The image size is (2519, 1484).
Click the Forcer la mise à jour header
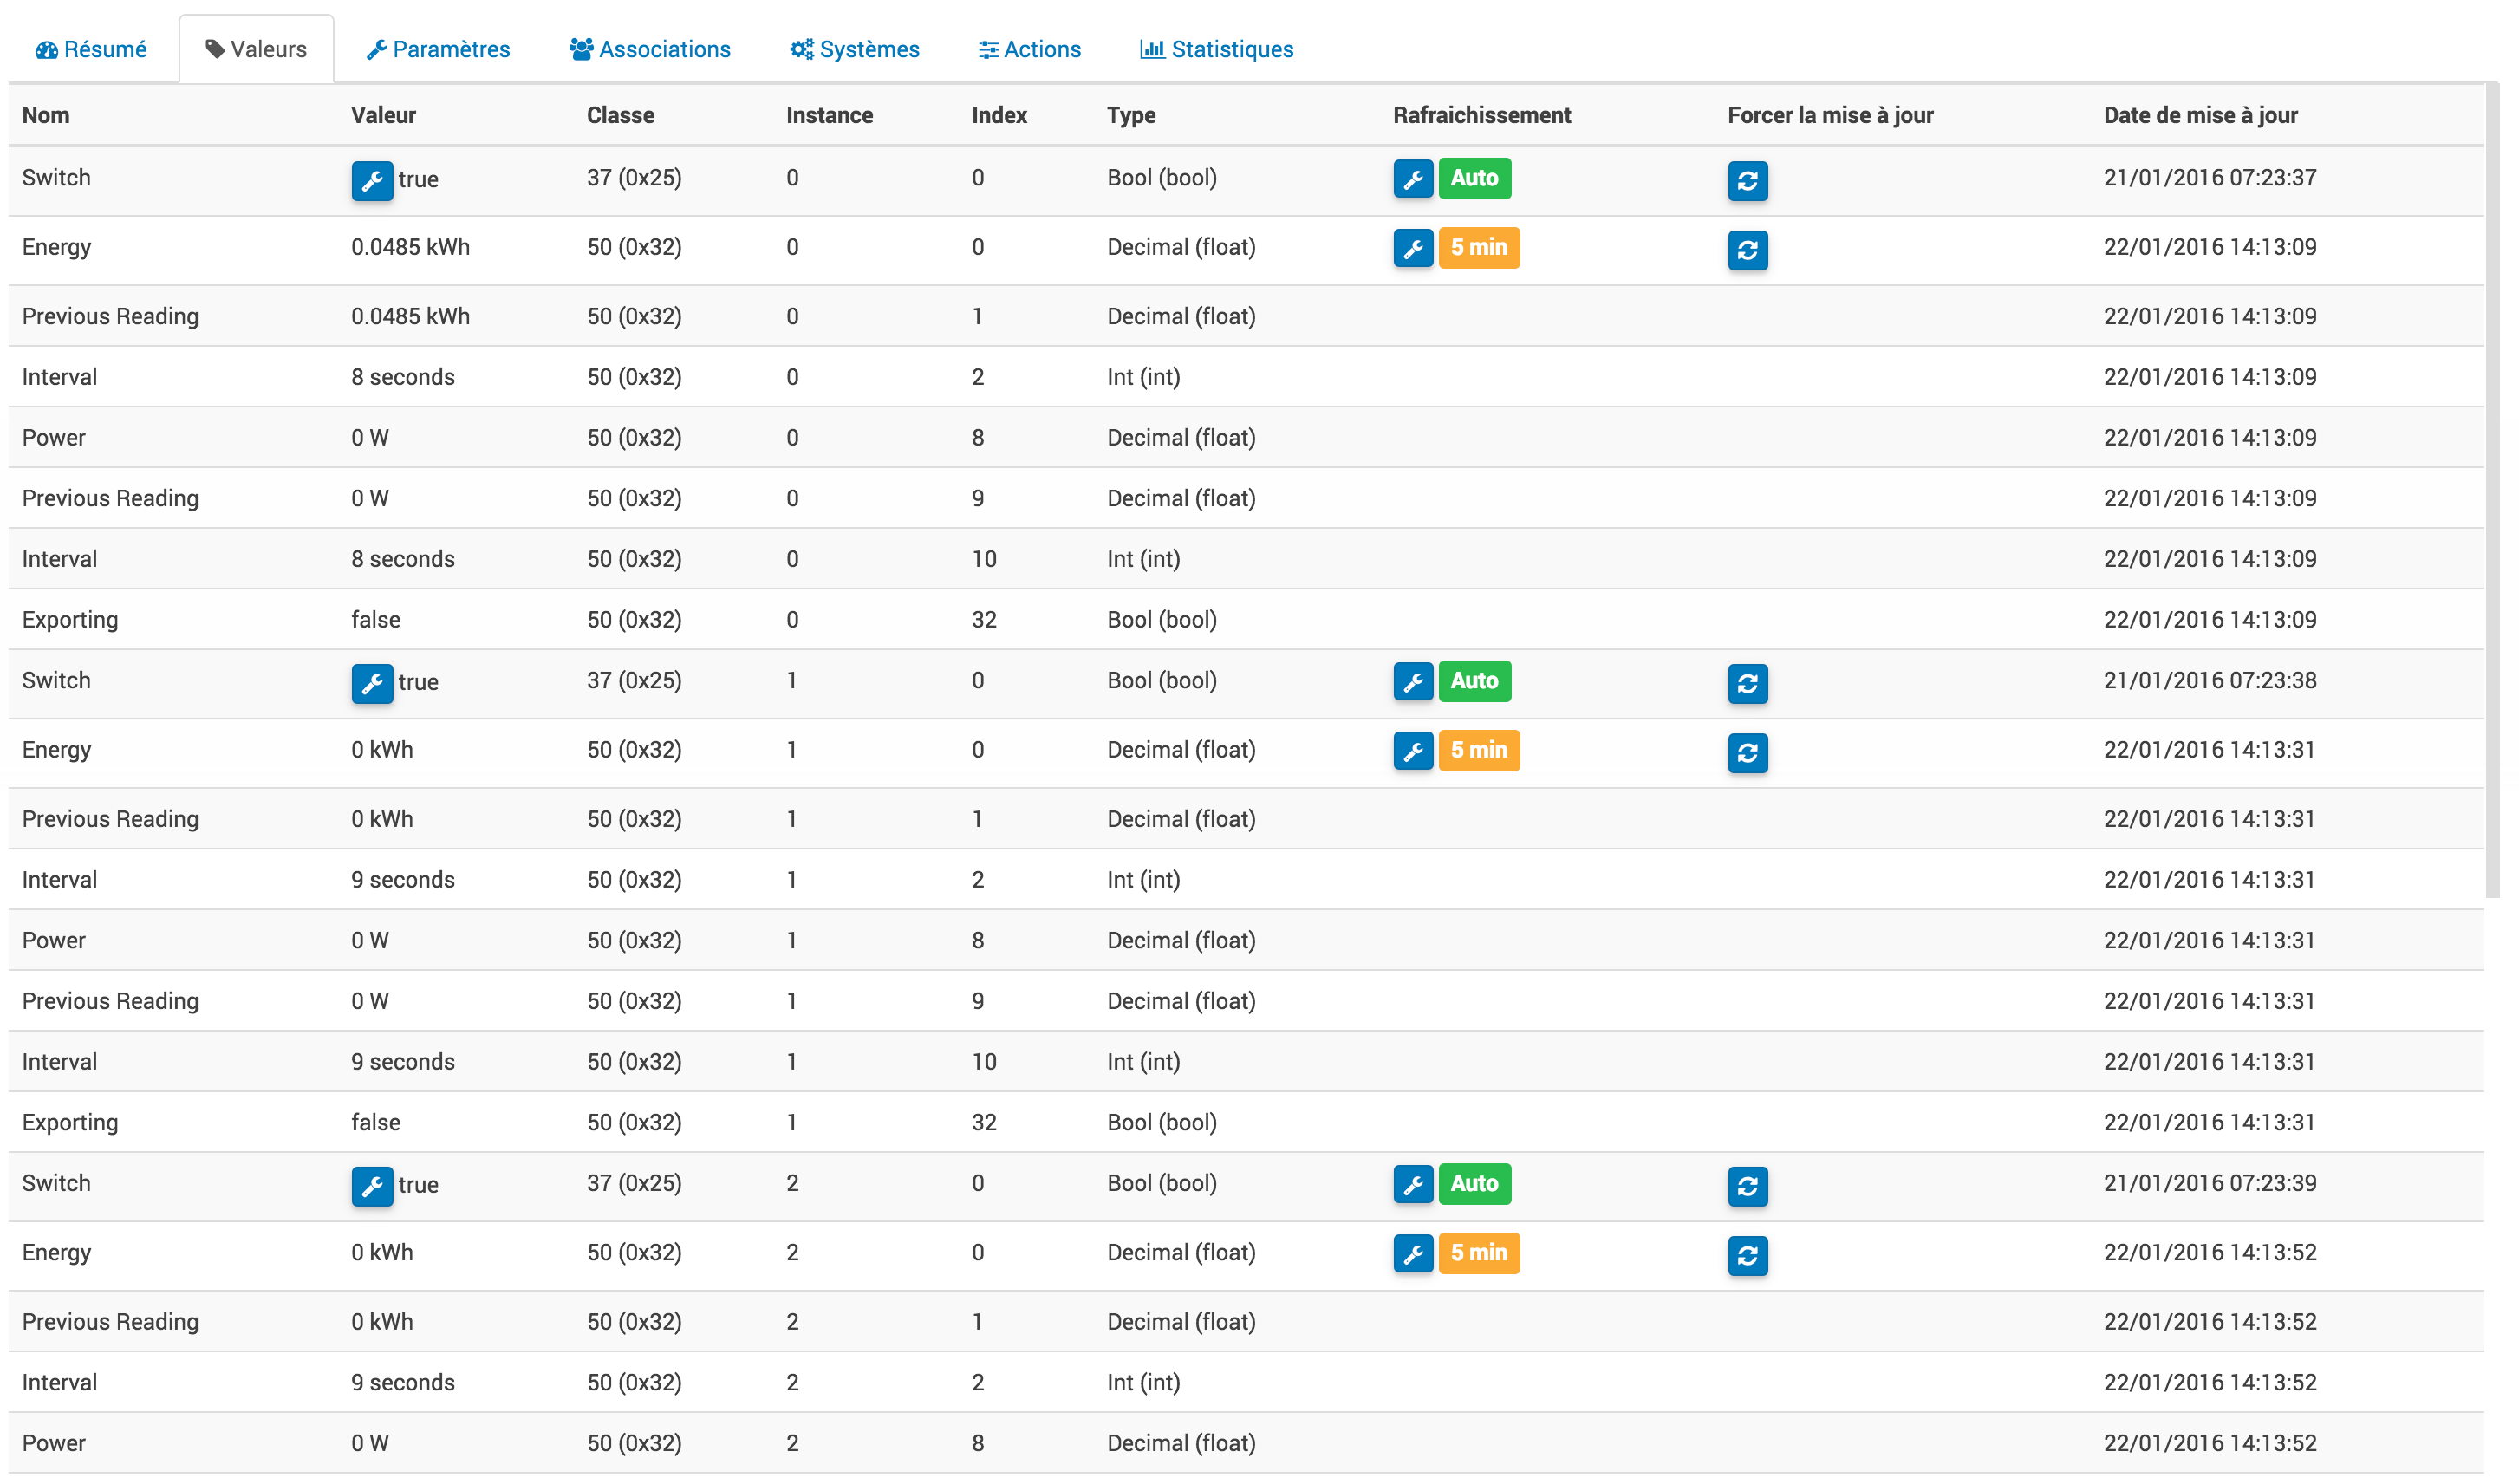point(1831,115)
